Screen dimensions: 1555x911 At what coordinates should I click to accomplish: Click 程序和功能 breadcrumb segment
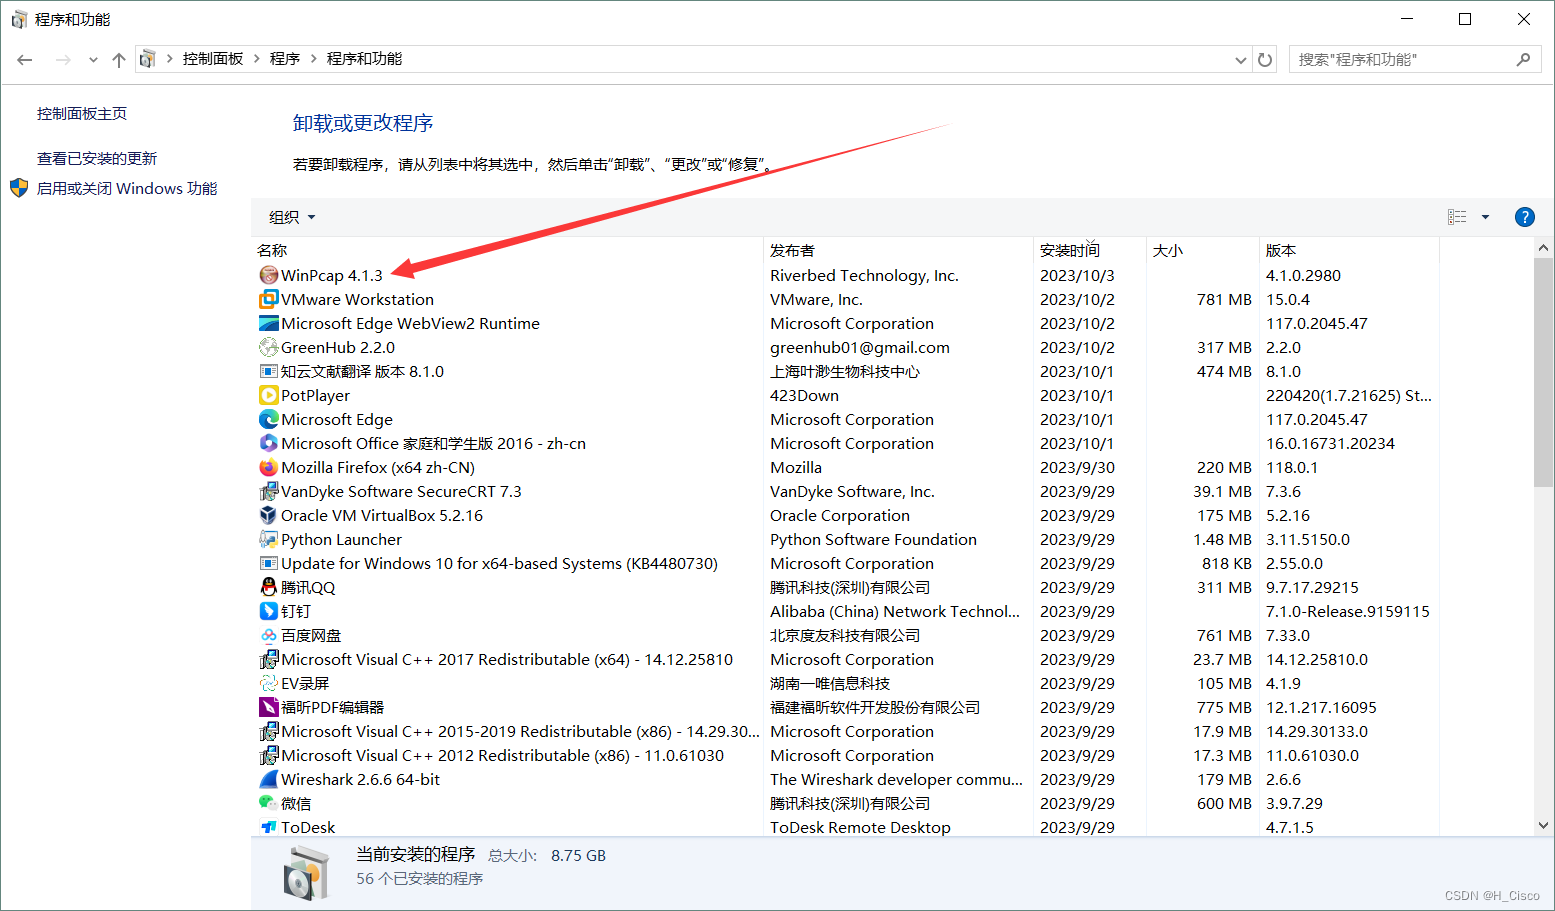click(x=364, y=59)
